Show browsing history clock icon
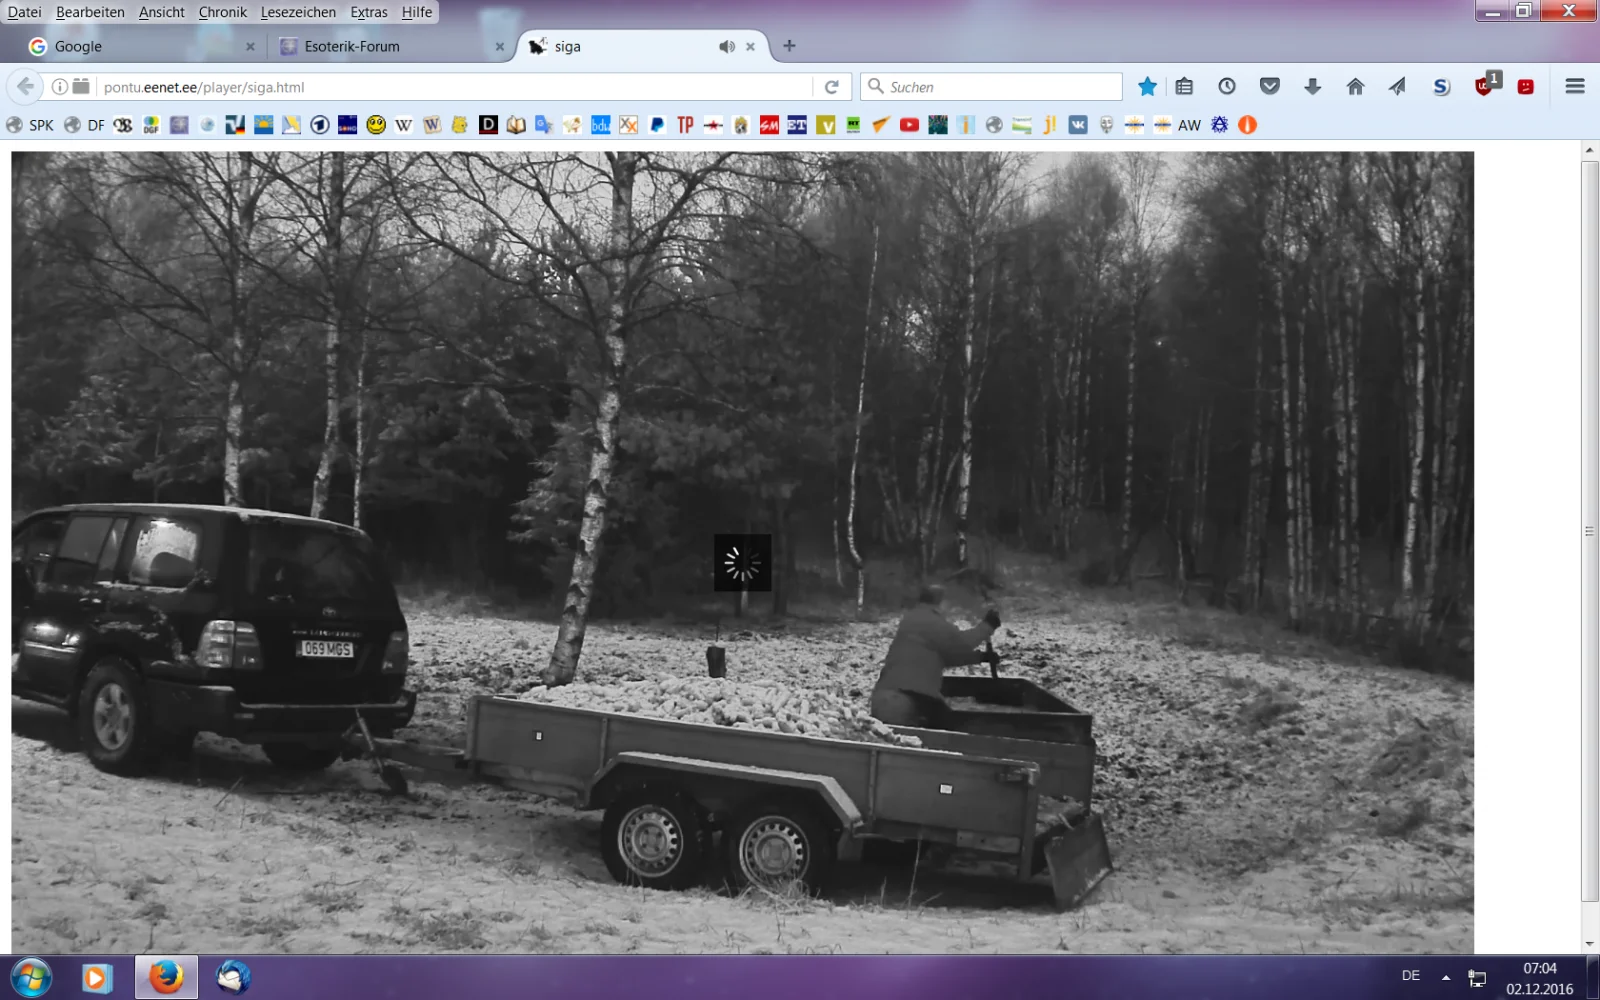Image resolution: width=1600 pixels, height=1000 pixels. click(x=1226, y=87)
